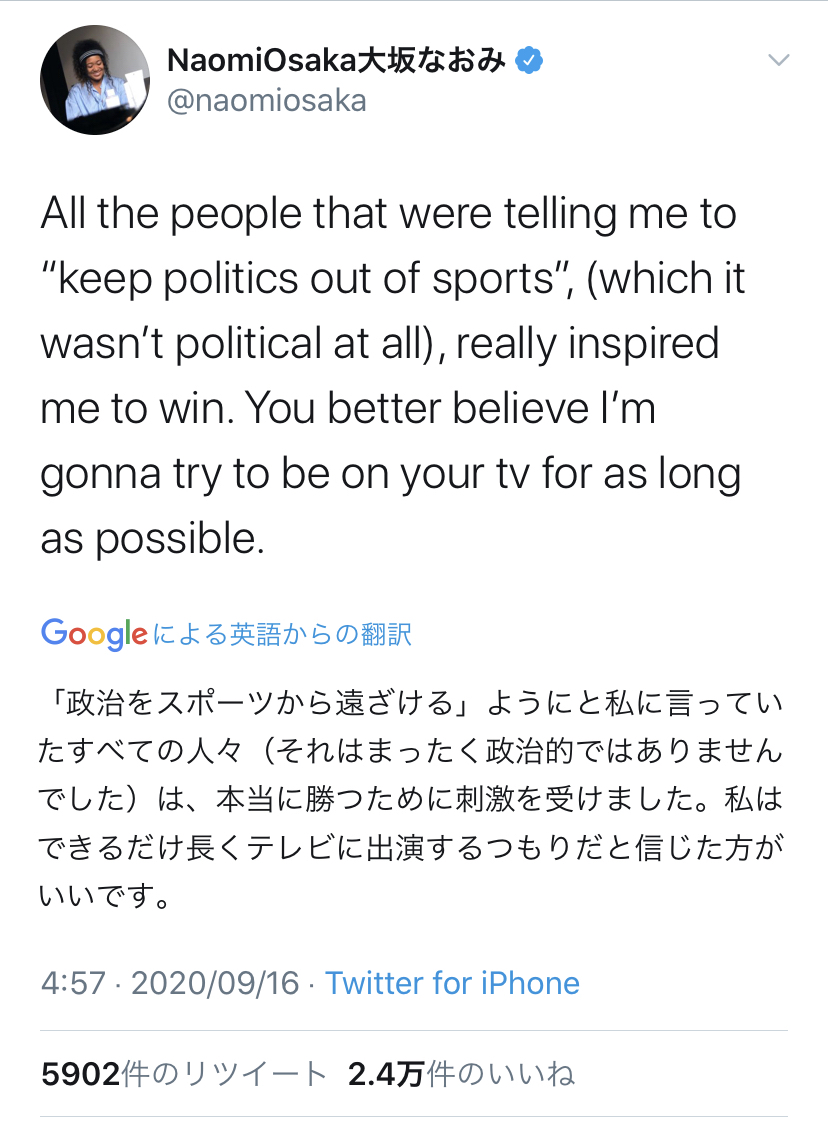Image resolution: width=828 pixels, height=1122 pixels.
Task: Open Naomi Osaka's profile avatar photo
Action: (x=94, y=79)
